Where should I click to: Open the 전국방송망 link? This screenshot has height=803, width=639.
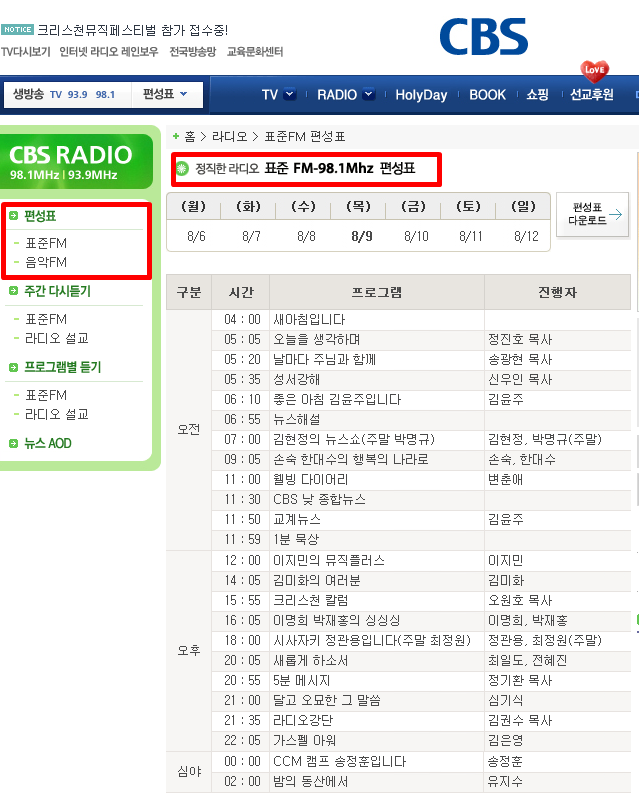[193, 52]
